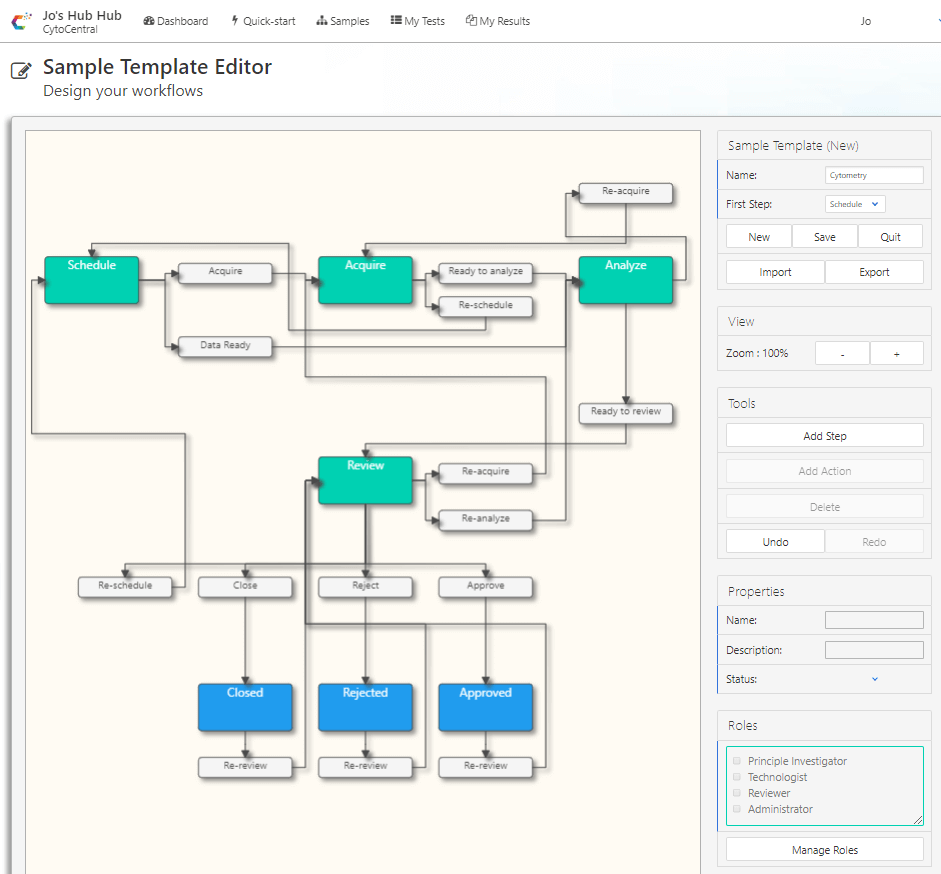Increase zoom with the plus button
This screenshot has width=941, height=874.
896,354
